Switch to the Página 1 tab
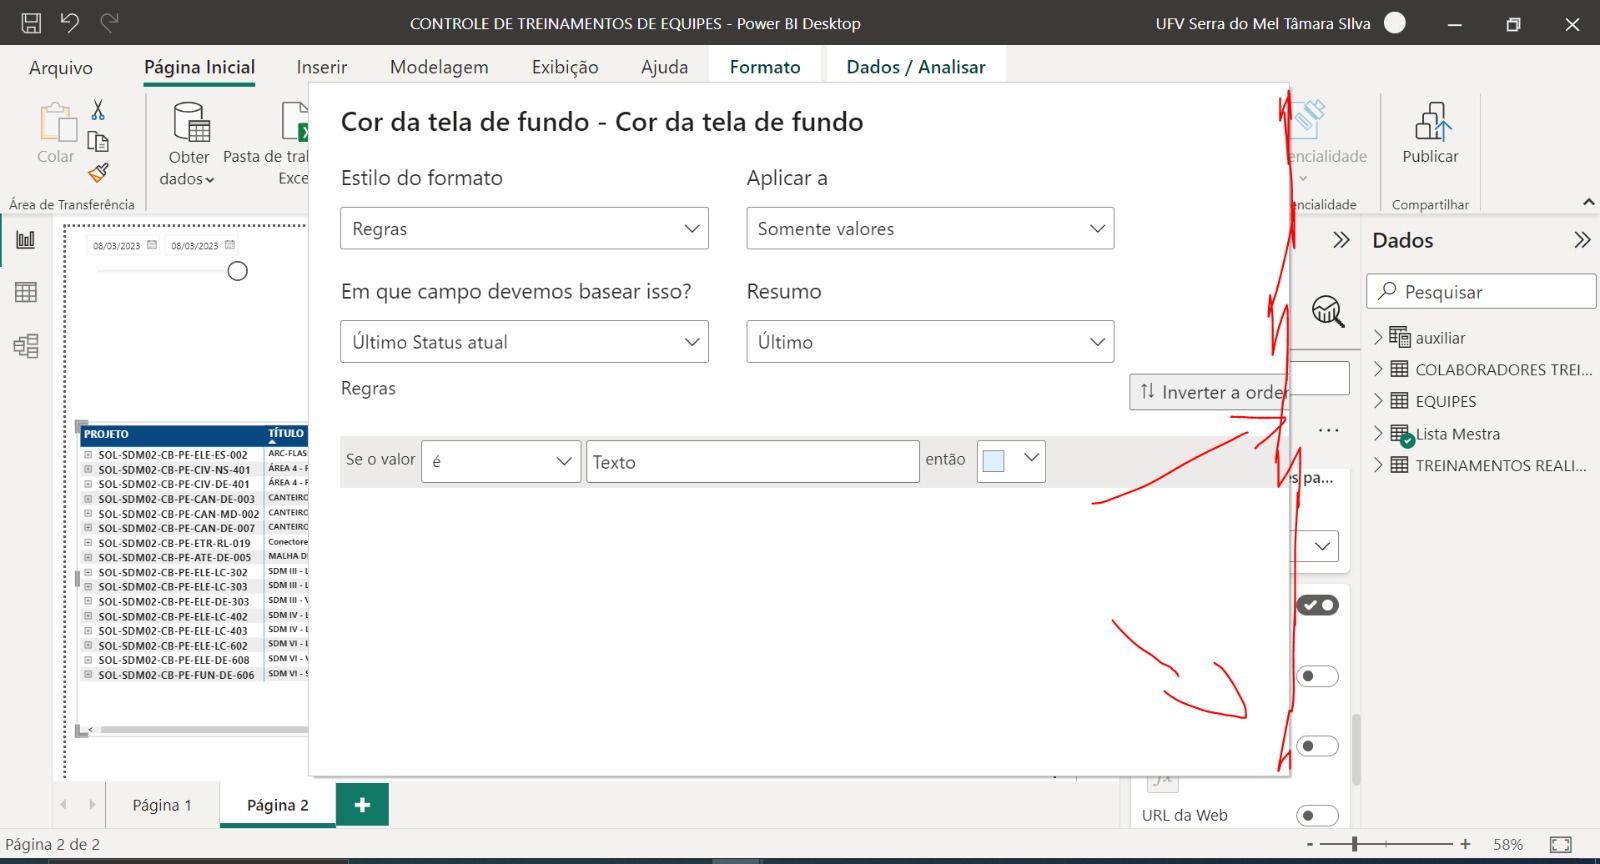 tap(162, 805)
